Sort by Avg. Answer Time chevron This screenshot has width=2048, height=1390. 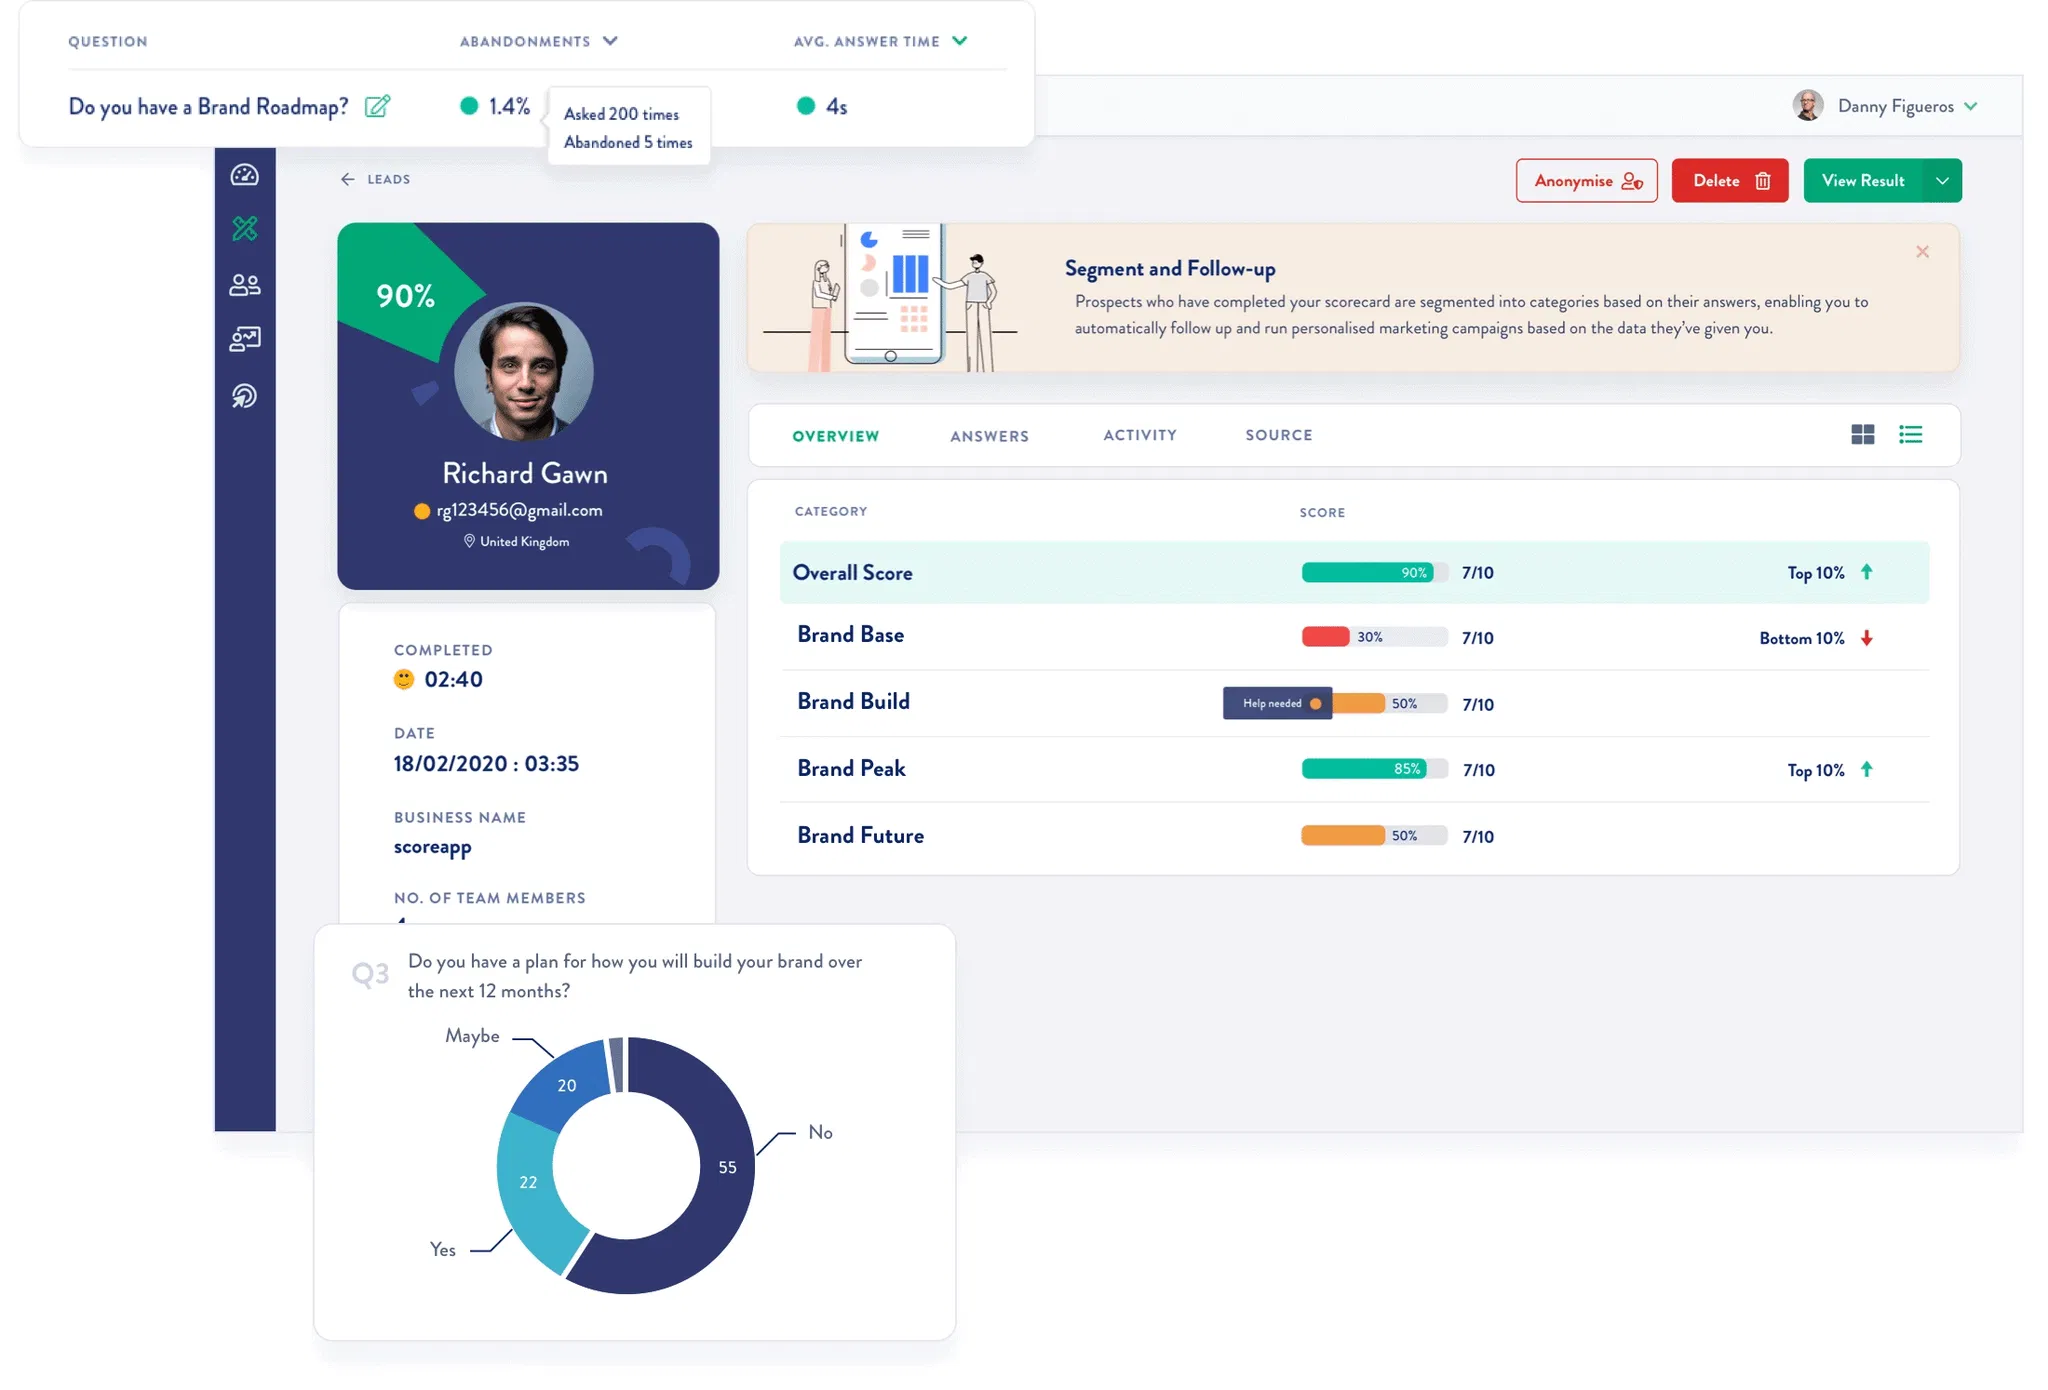click(x=960, y=41)
